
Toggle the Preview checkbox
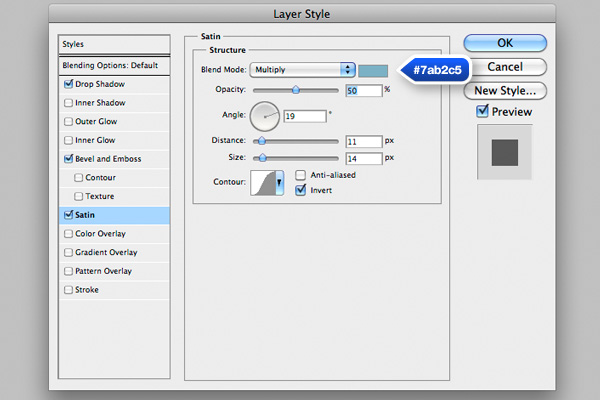(482, 112)
